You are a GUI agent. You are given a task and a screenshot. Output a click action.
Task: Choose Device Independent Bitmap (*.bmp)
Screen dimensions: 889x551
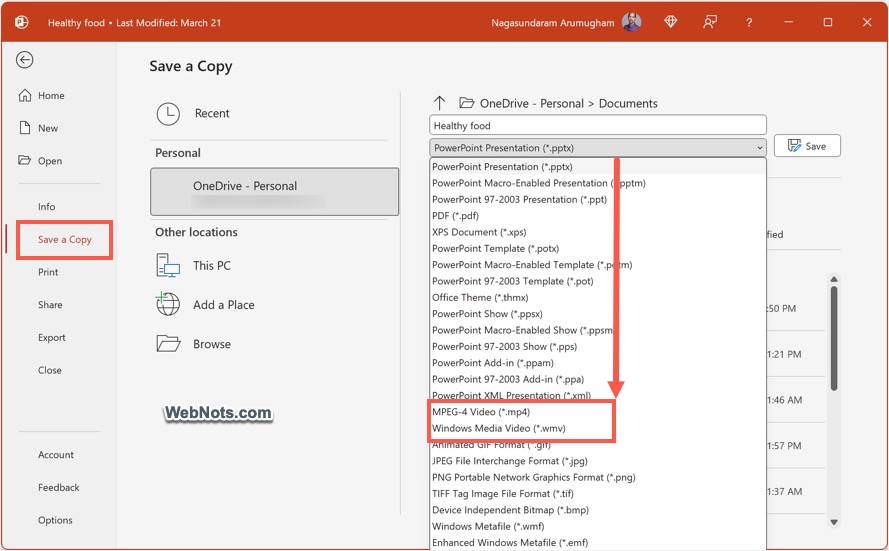(x=598, y=510)
